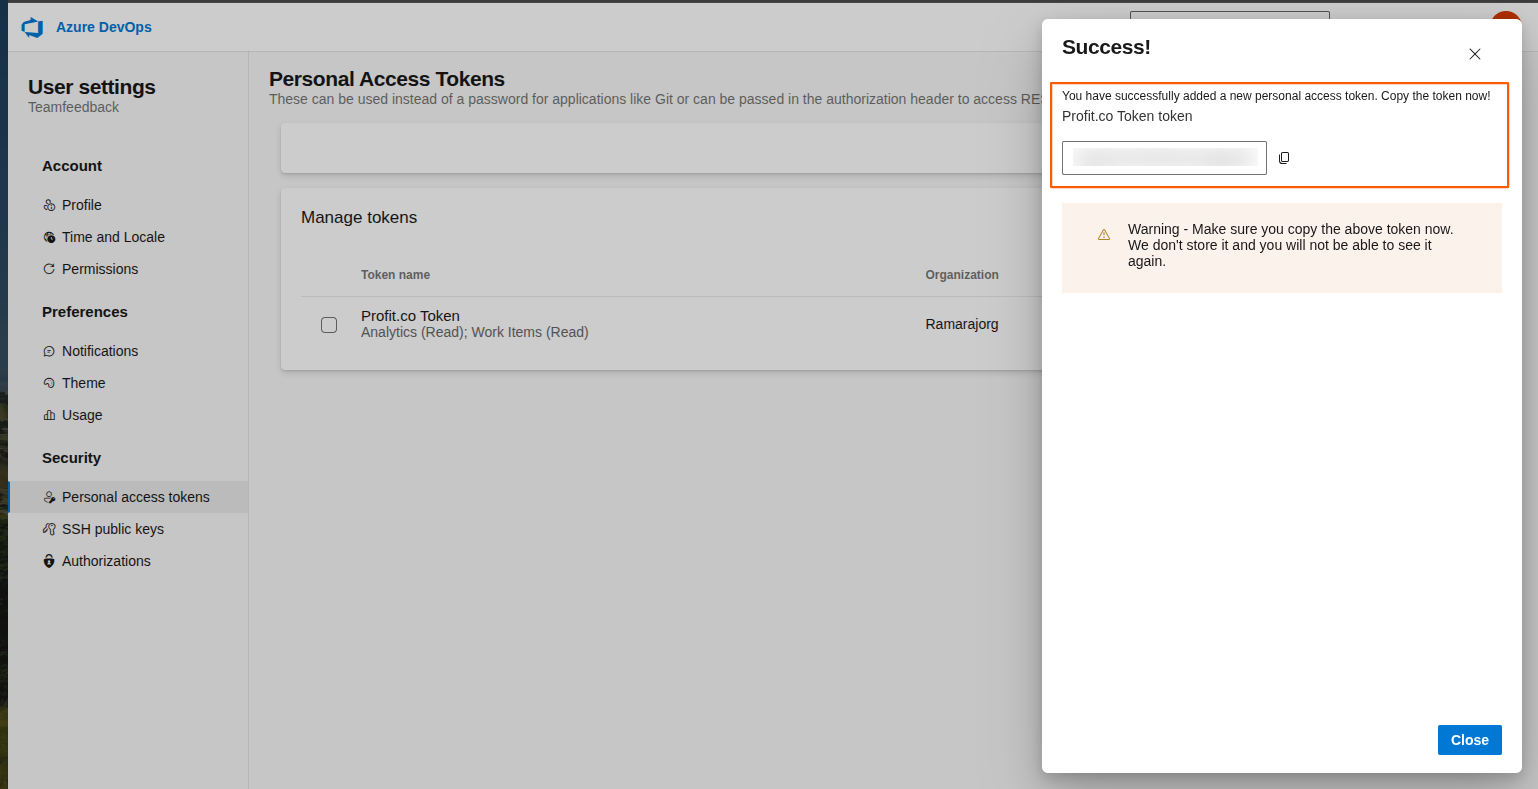Click the Authorizations lock icon

[49, 561]
